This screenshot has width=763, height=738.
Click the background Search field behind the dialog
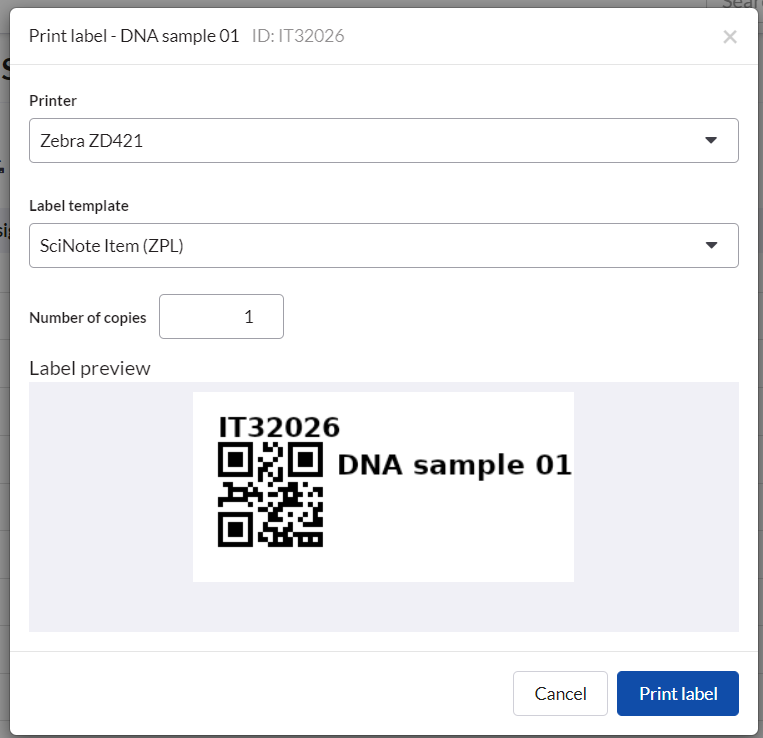coord(740,4)
